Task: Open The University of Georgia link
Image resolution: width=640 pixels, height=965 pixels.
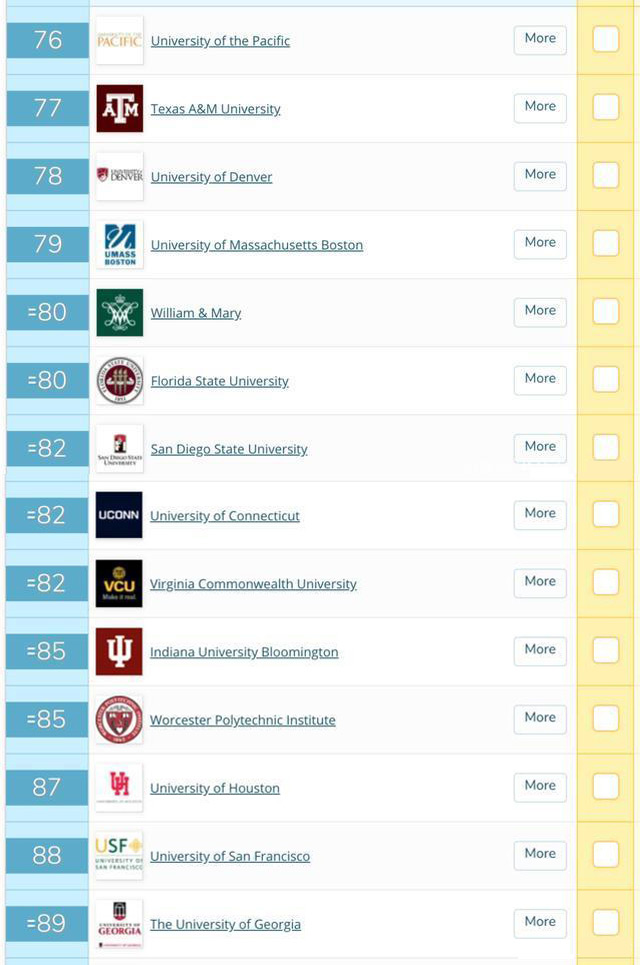Action: [225, 924]
